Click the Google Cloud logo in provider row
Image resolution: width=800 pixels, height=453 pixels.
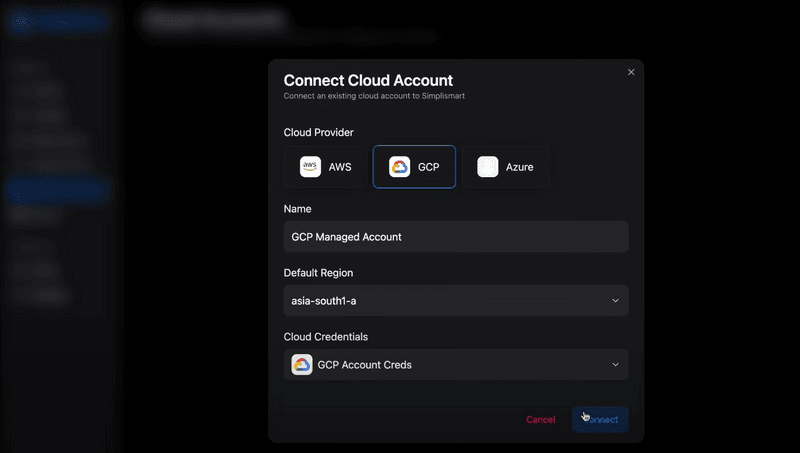399,167
